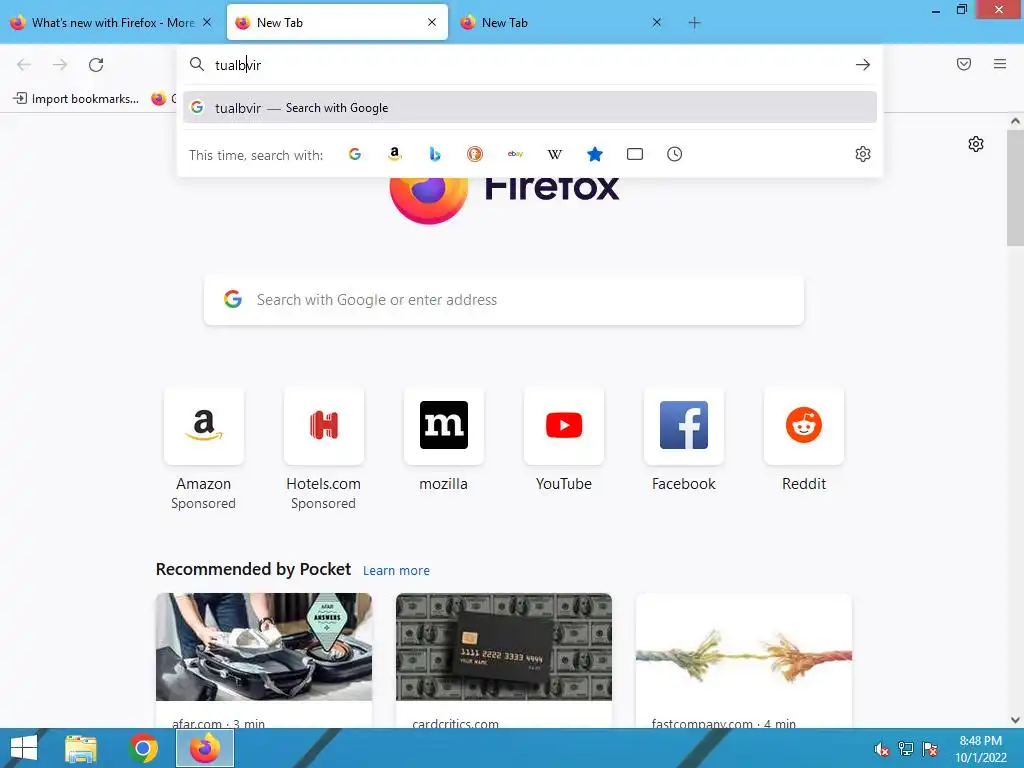Search this time with Google icon
This screenshot has width=1024, height=768.
[355, 154]
